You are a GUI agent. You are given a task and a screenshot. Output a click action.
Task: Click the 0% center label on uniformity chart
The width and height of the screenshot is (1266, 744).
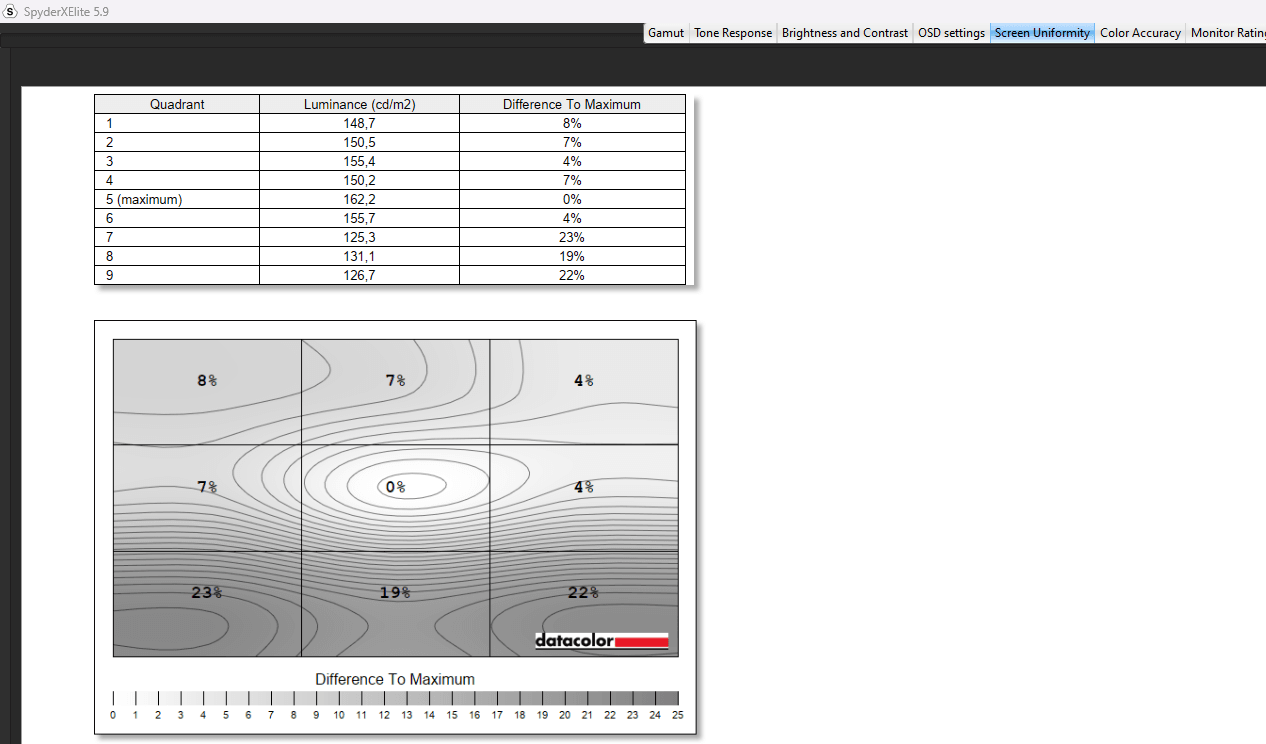point(396,487)
